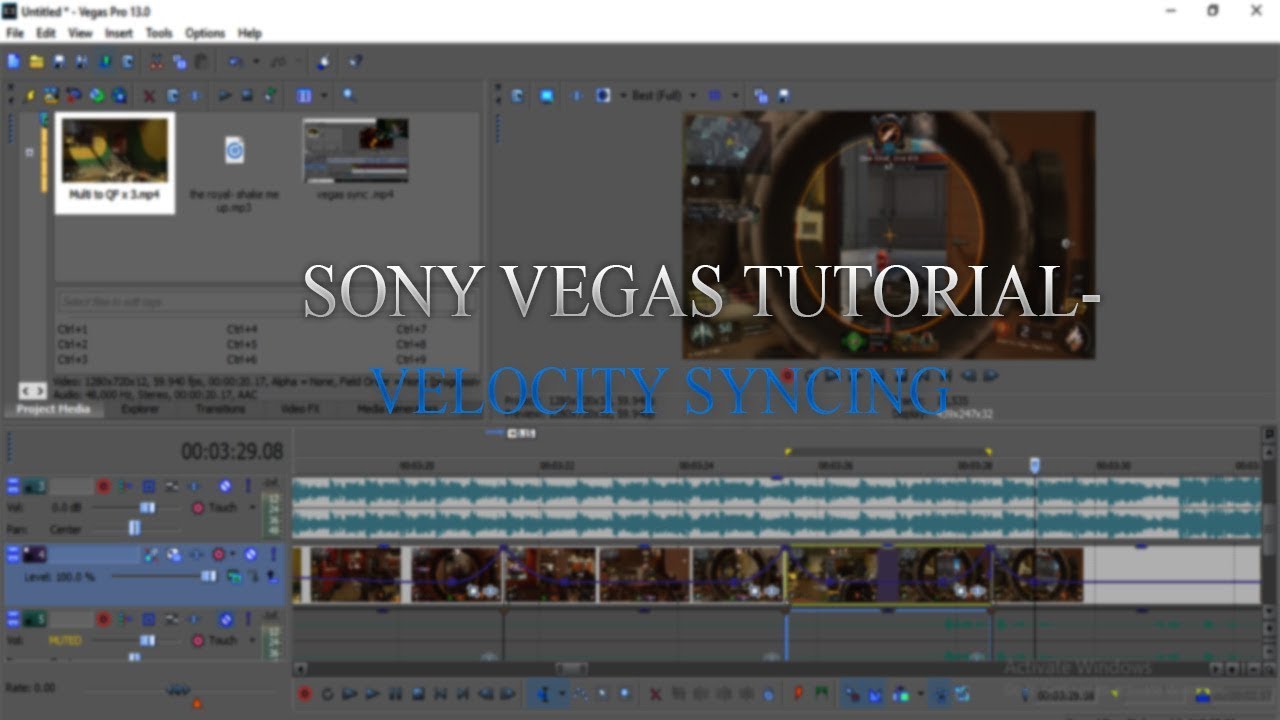The width and height of the screenshot is (1280, 720).
Task: Select the Zoom Edit tool
Action: click(625, 693)
